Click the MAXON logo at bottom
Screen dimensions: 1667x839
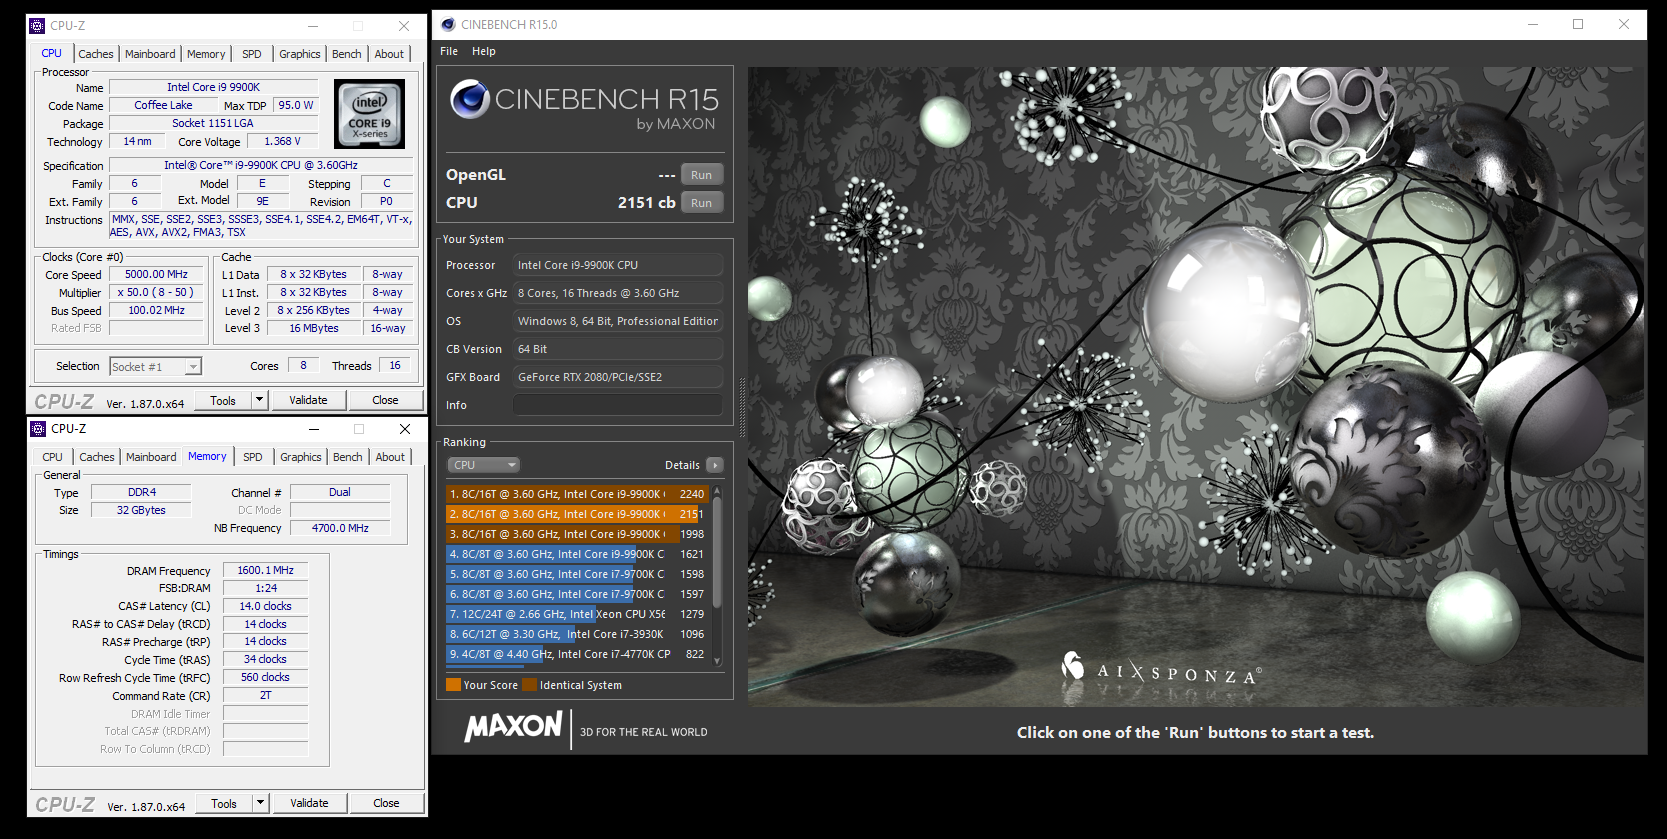513,727
